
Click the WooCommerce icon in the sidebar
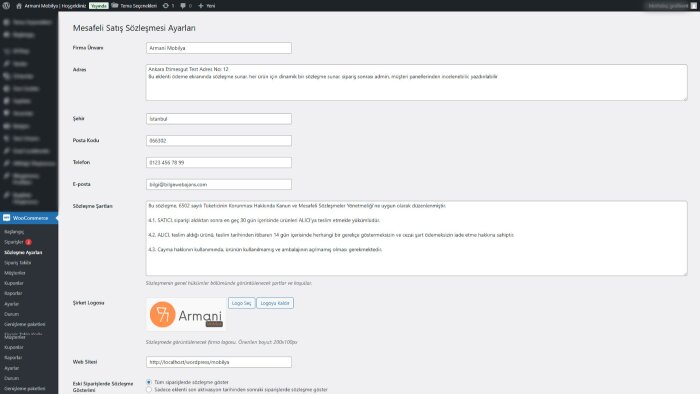pos(6,218)
